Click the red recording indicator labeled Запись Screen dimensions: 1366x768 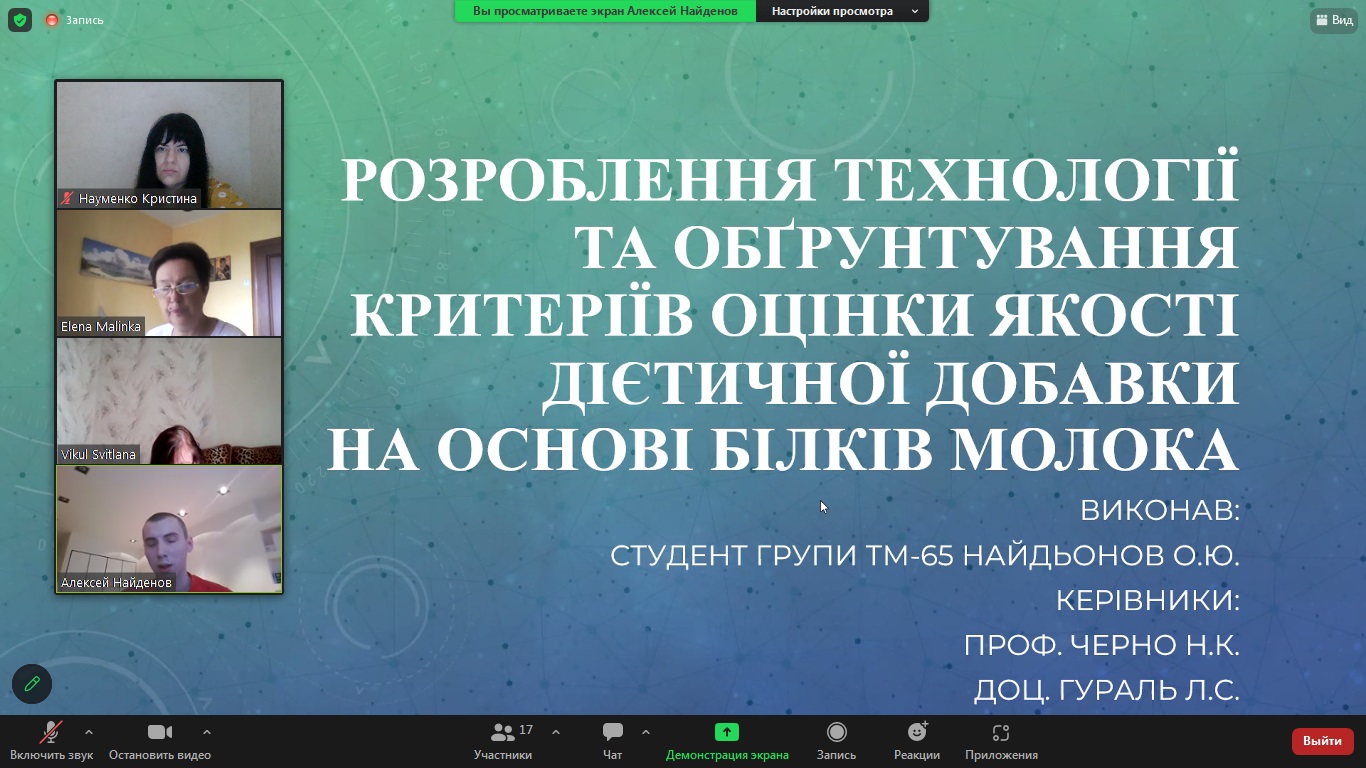coord(73,20)
